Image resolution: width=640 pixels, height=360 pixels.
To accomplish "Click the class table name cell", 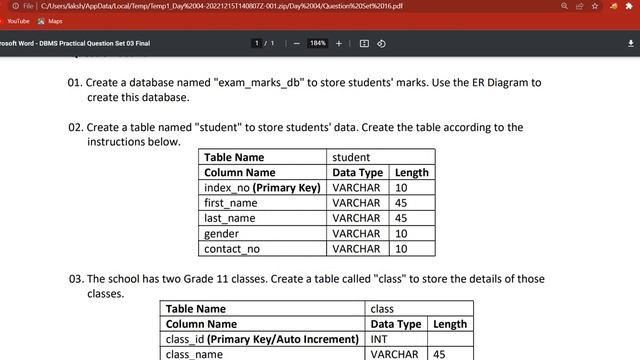I will [419, 309].
